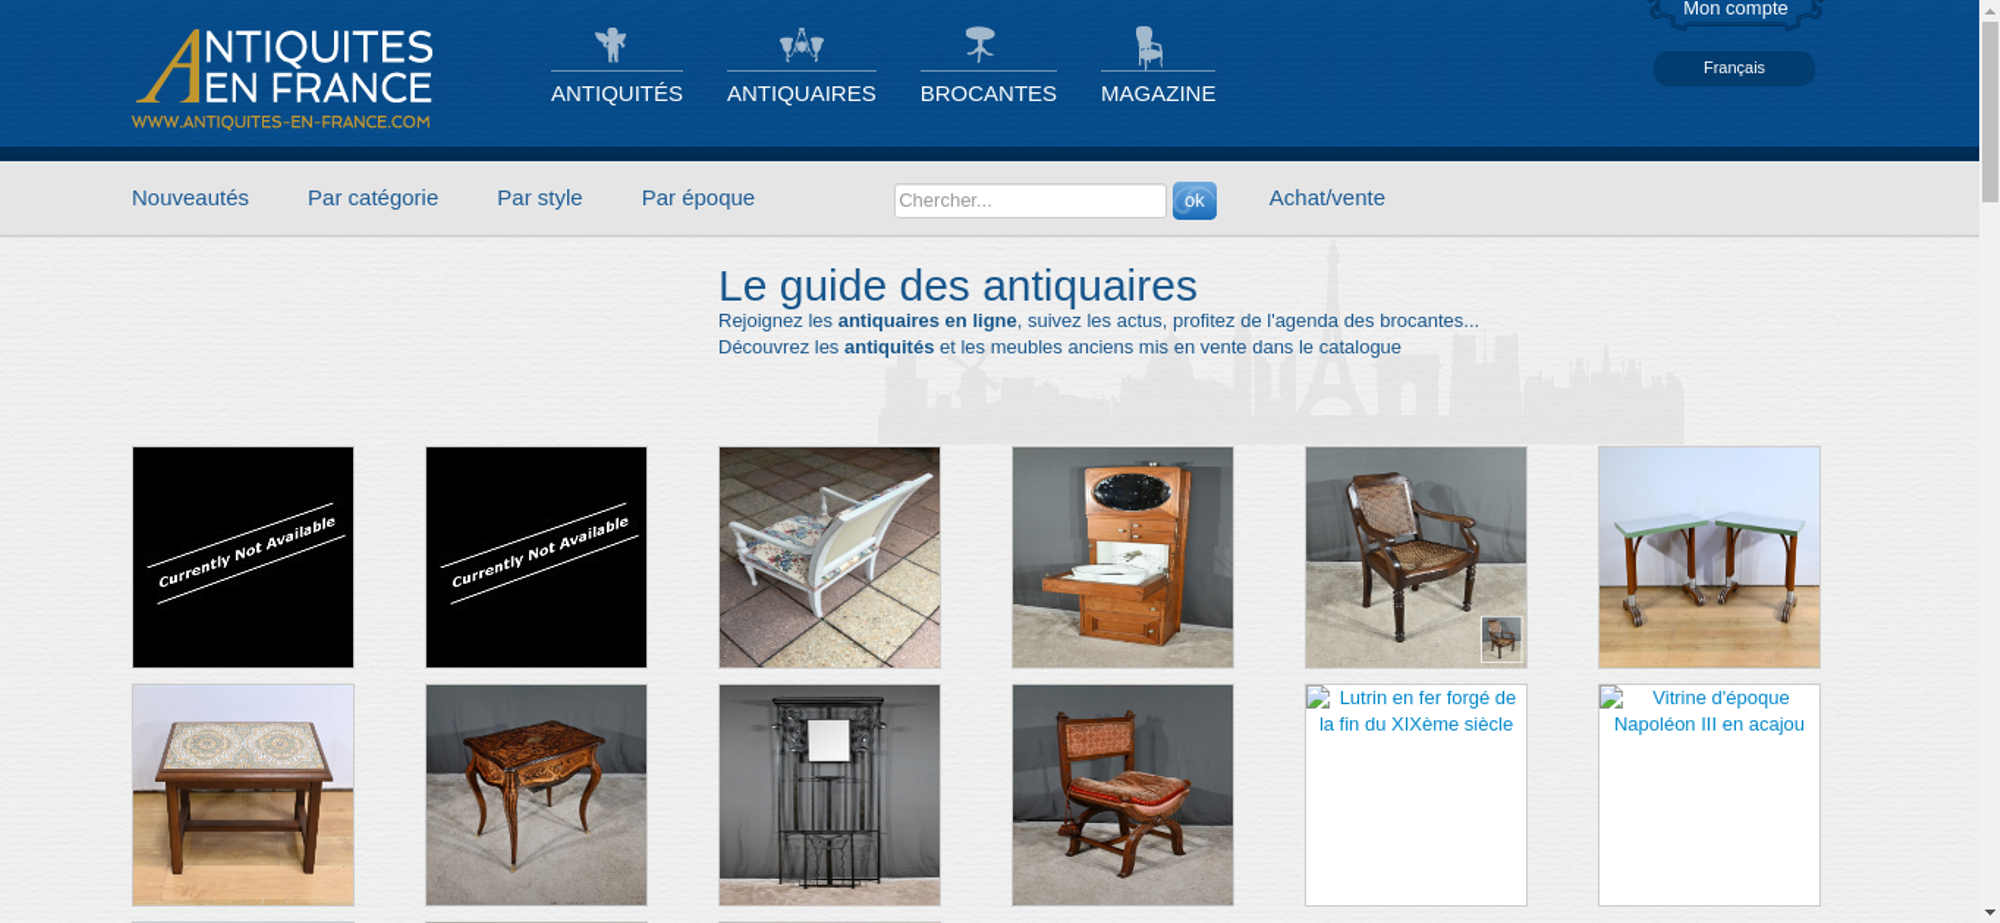2000x923 pixels.
Task: Click the angel icon above Antiquités
Action: point(611,44)
